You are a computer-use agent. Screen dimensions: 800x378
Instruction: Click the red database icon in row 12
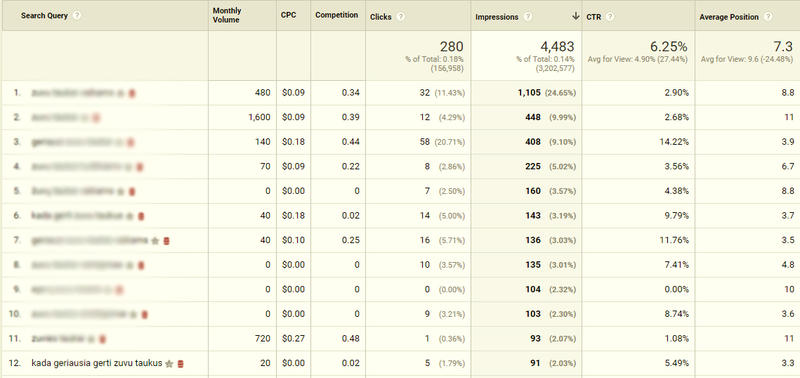(x=181, y=364)
